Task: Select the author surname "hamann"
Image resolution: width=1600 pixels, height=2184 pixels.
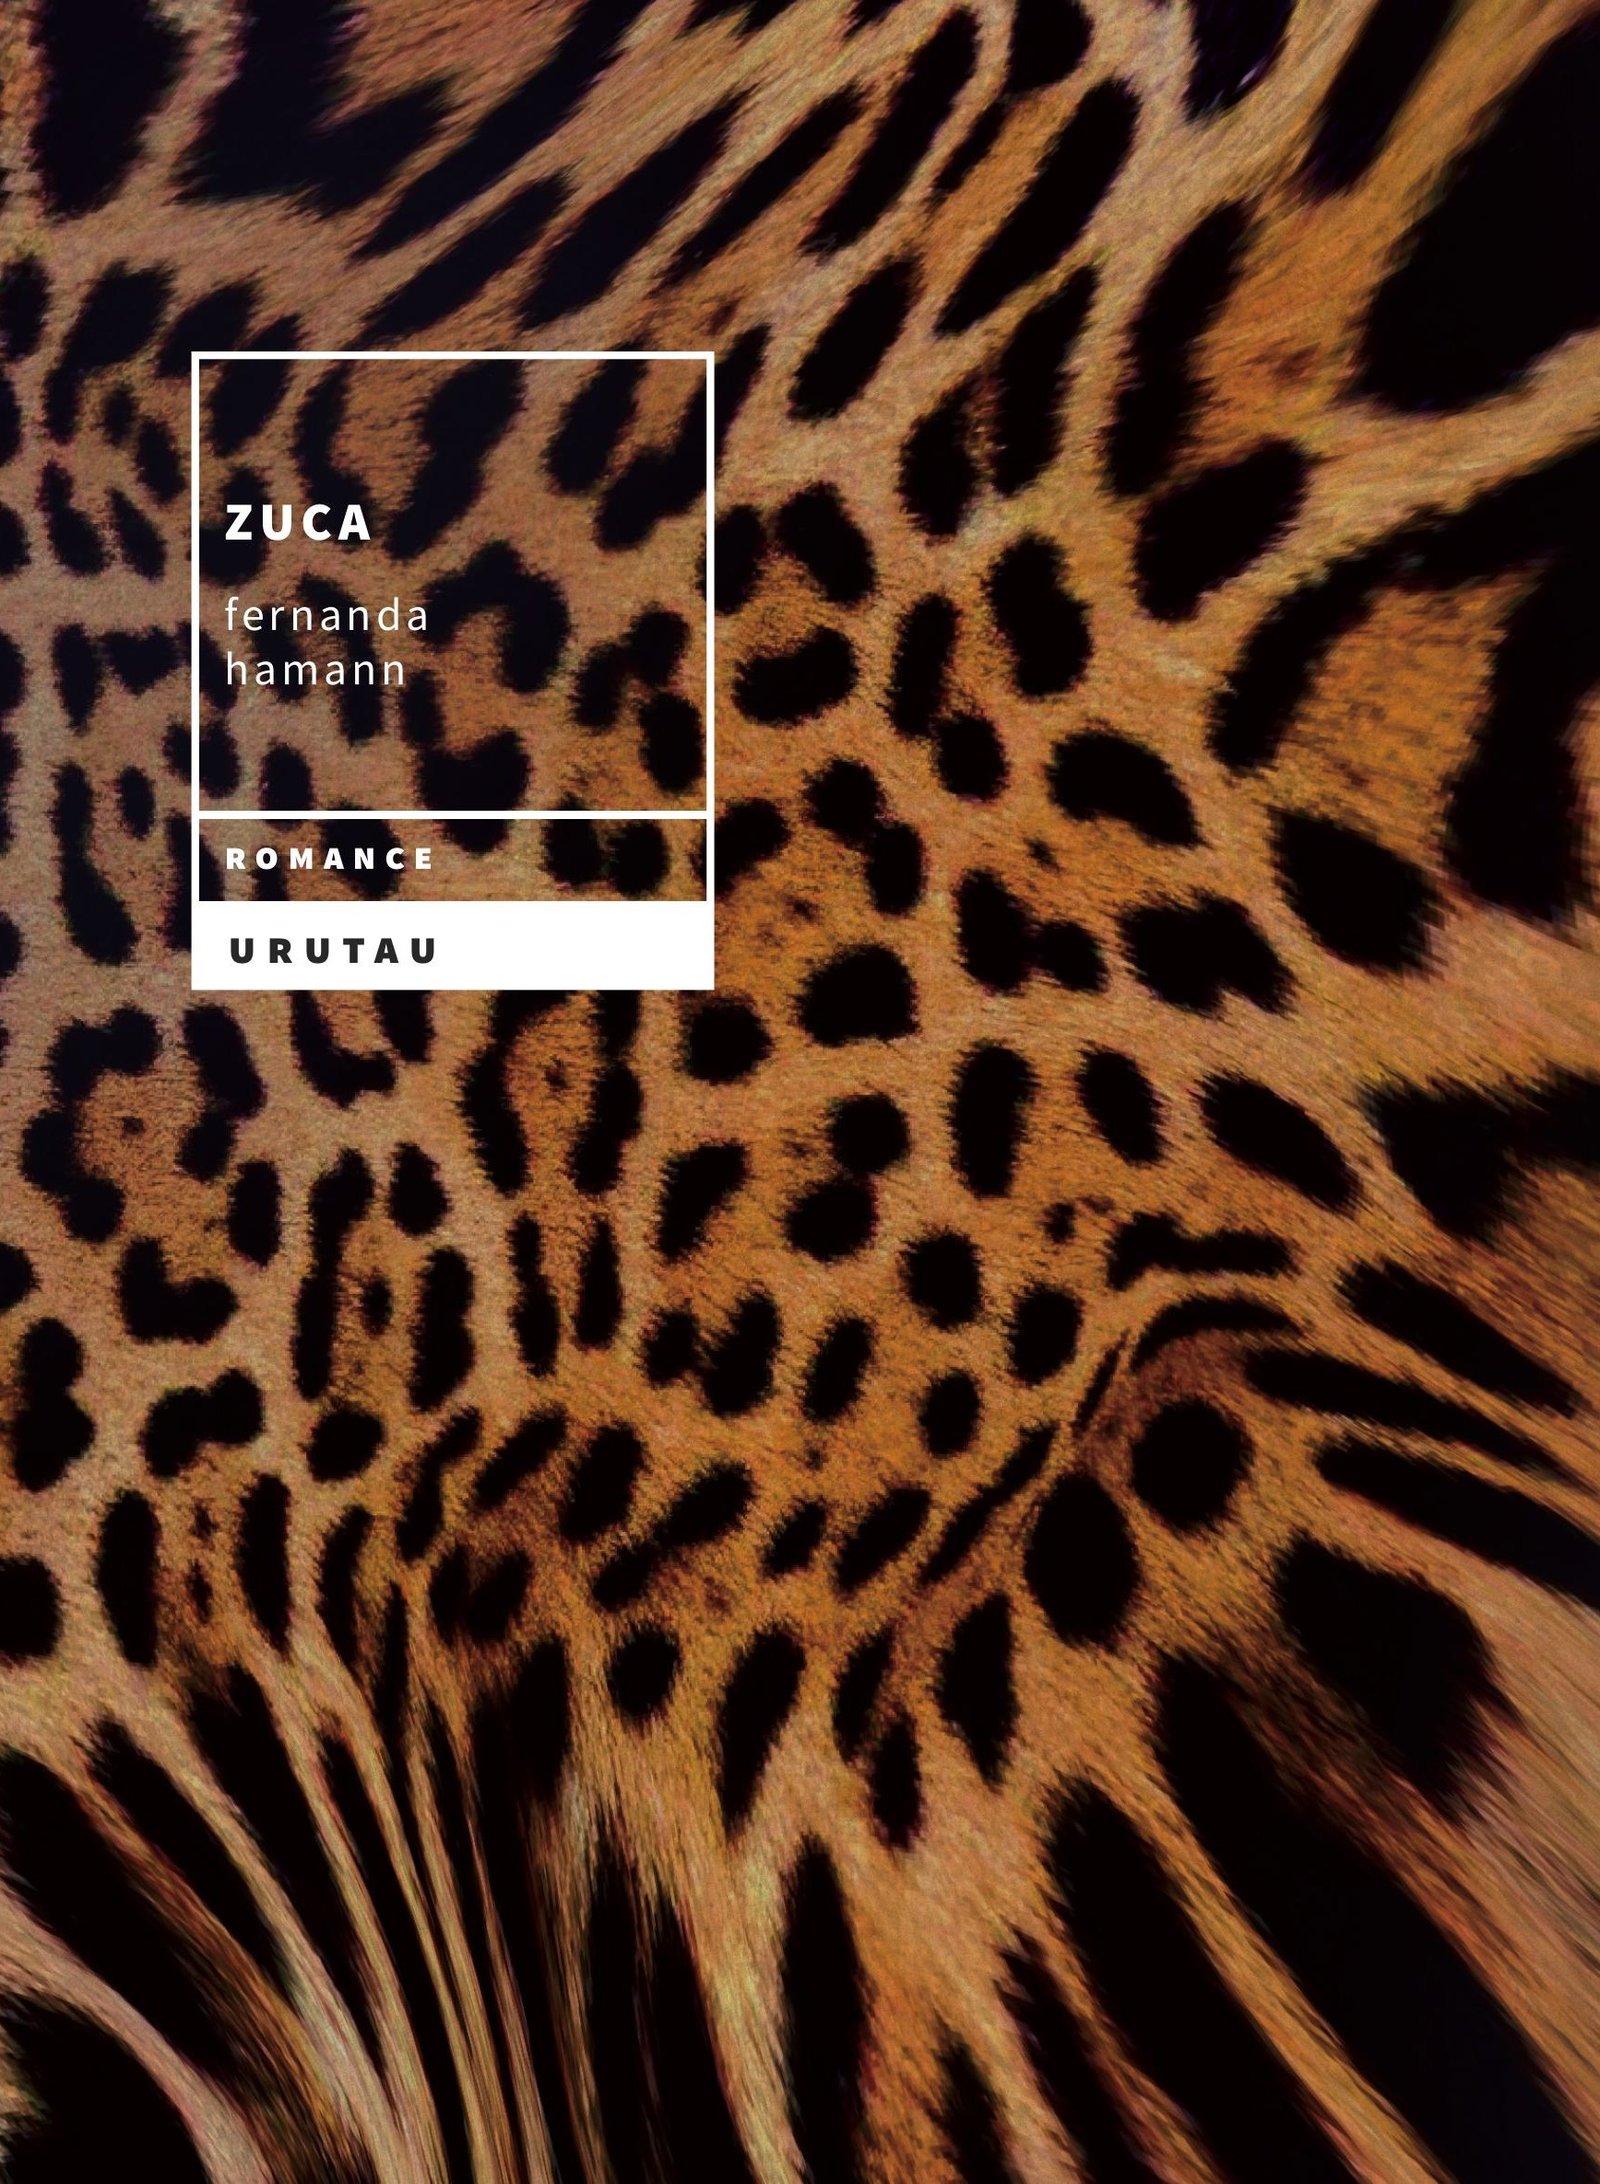Action: click(315, 668)
